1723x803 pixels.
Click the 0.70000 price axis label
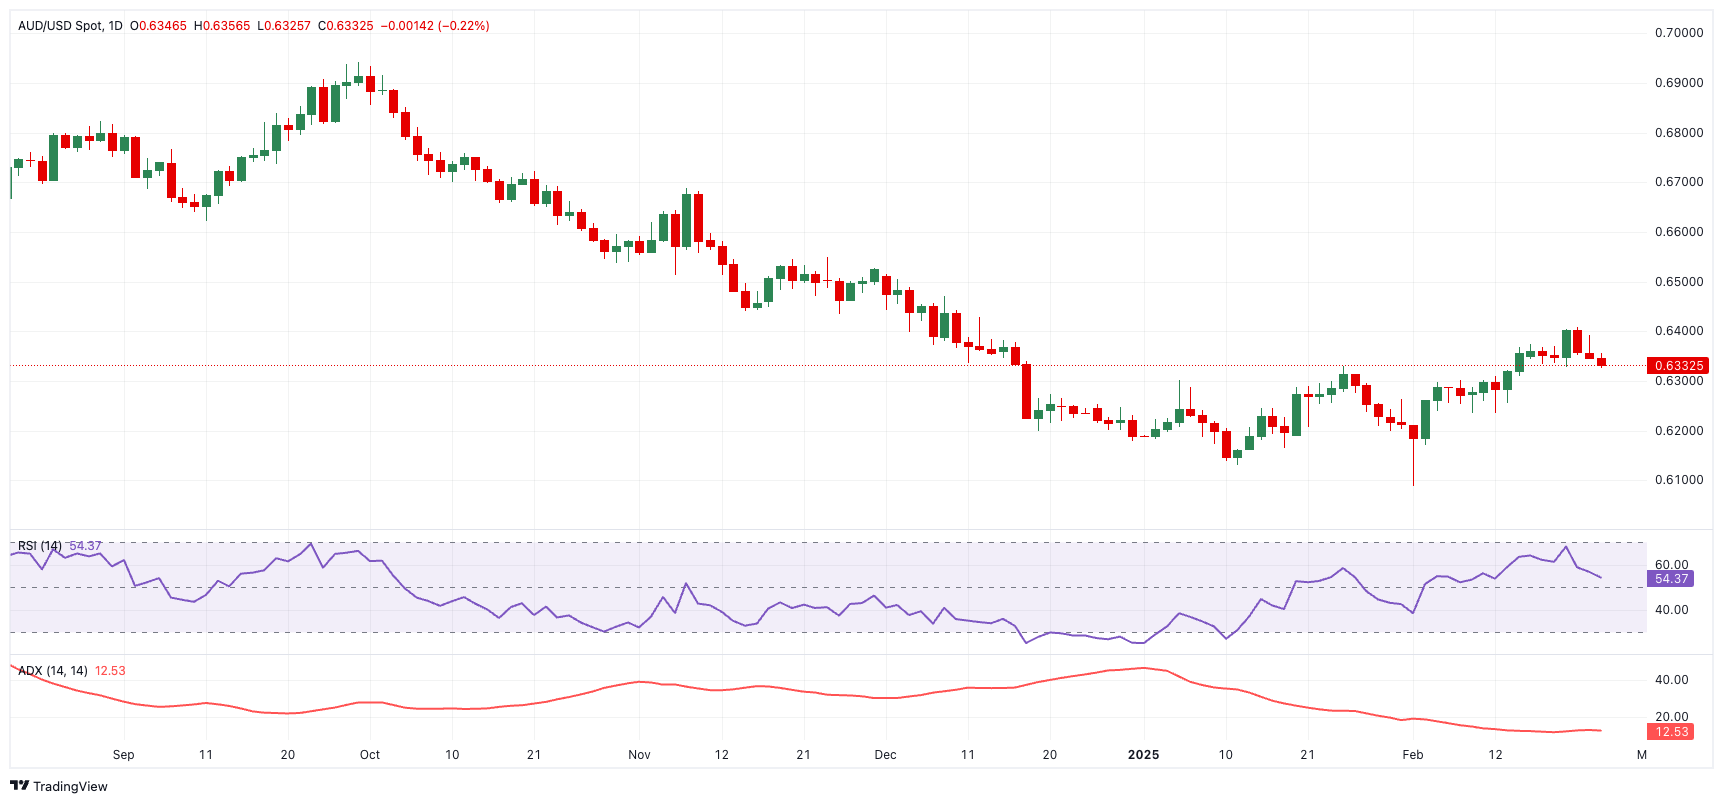point(1679,33)
